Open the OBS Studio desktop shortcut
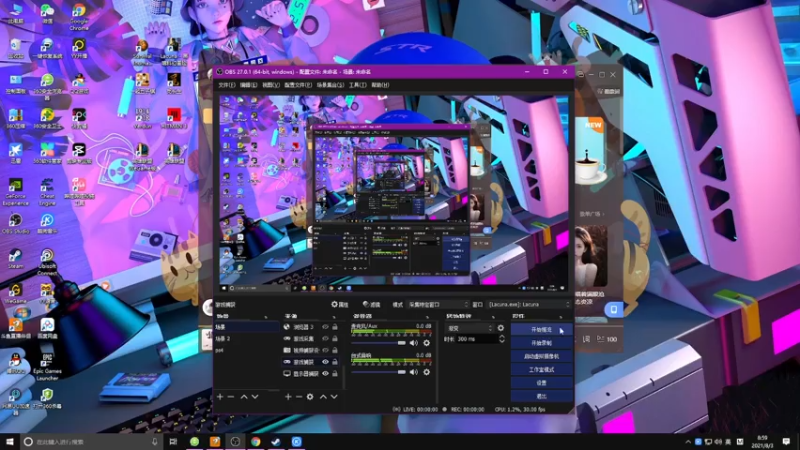 click(x=15, y=223)
